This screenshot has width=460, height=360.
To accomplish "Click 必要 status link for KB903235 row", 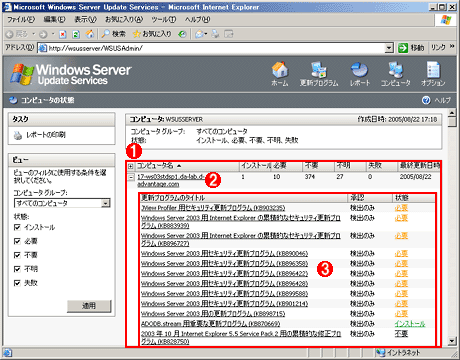I will click(401, 208).
